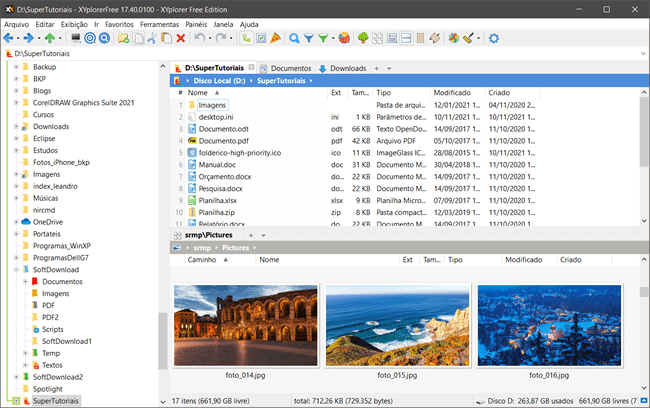
Task: Click the Pictures breadcrumb in lower pane
Action: [x=235, y=248]
